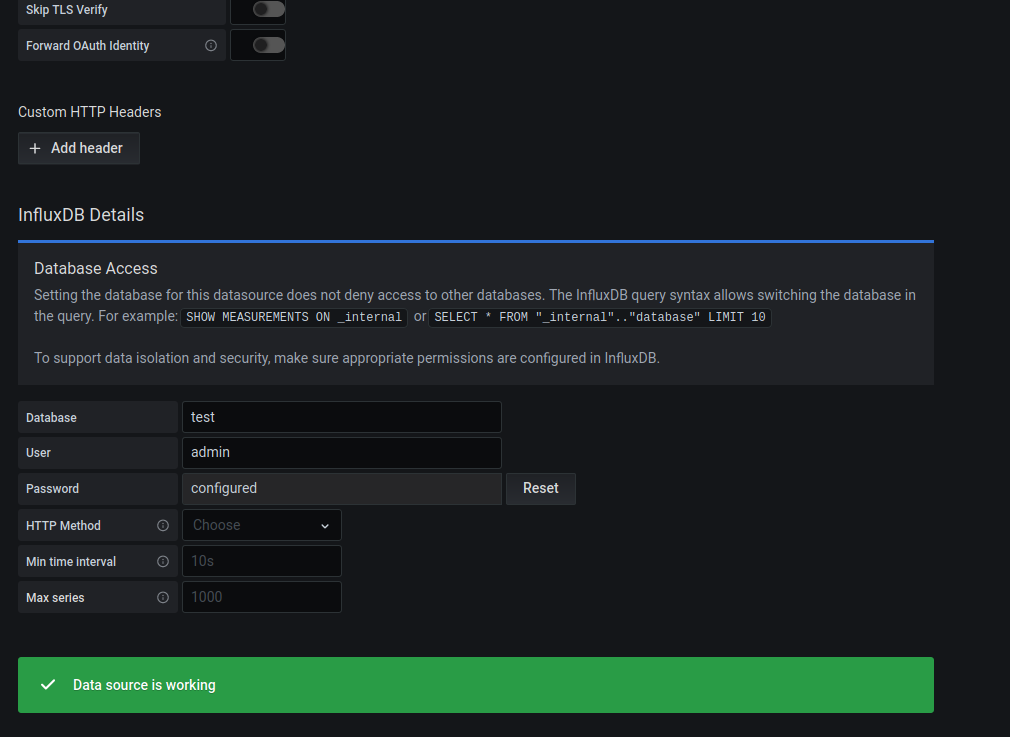Image resolution: width=1010 pixels, height=737 pixels.
Task: Click the configured Password field
Action: [x=341, y=489]
